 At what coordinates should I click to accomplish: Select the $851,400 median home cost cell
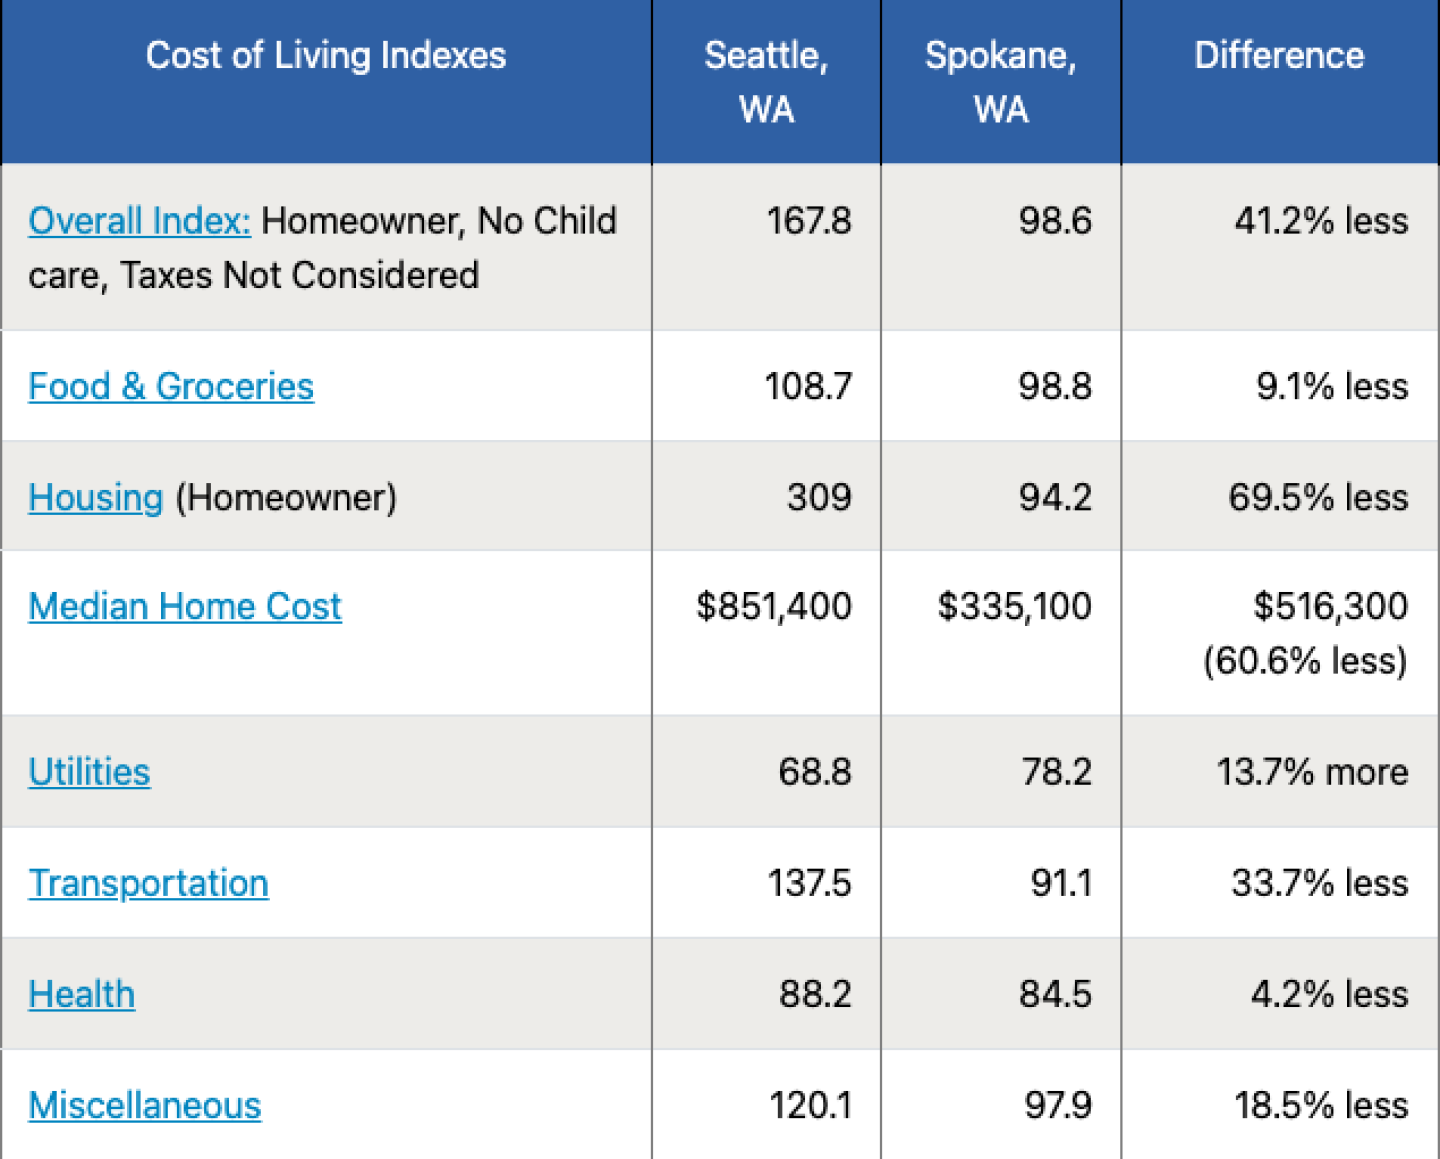tap(774, 607)
